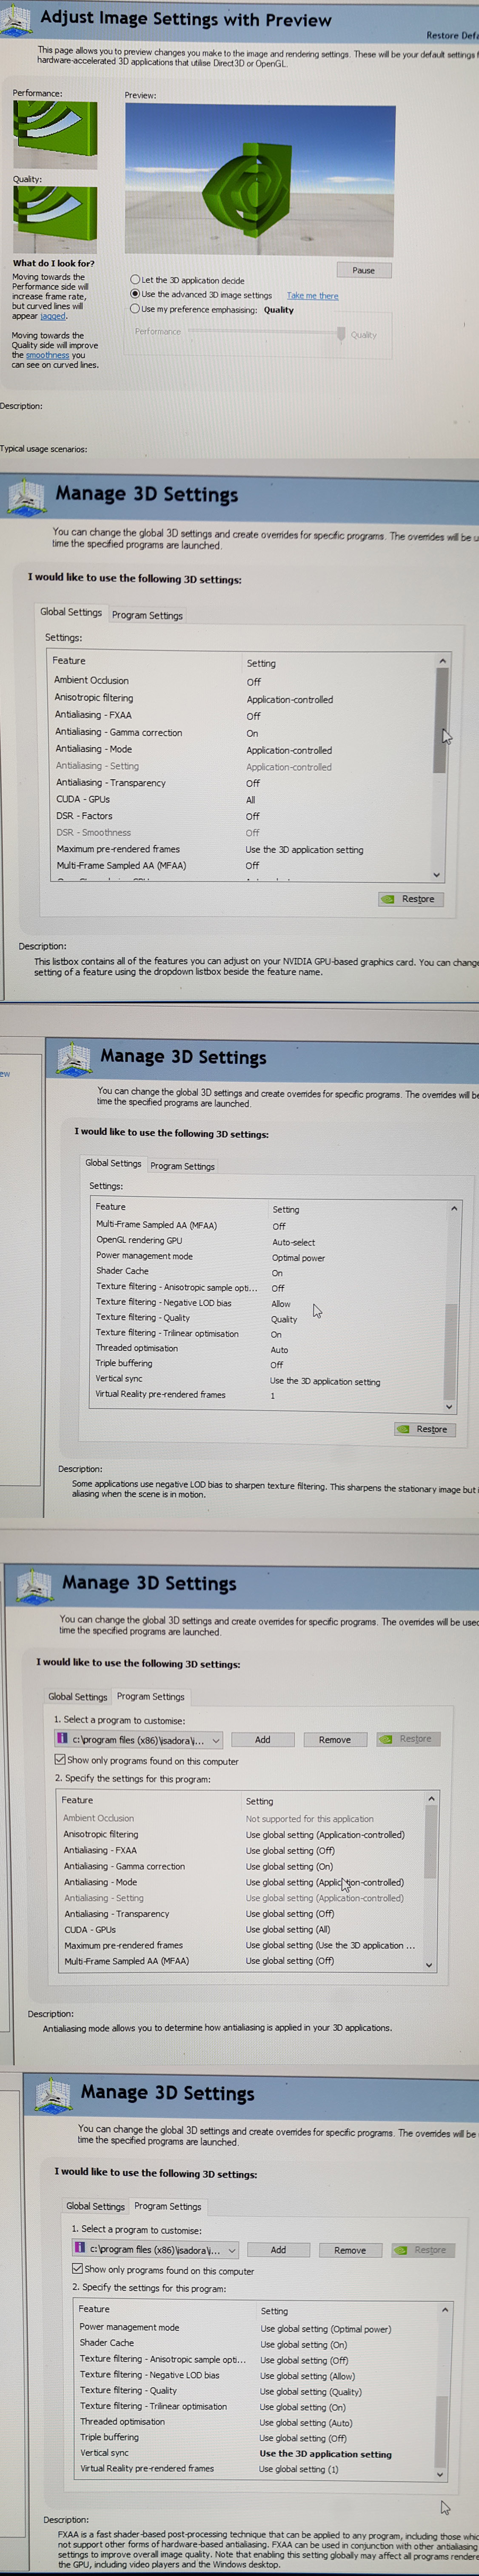Click the Pause button under the preview
Screen dimensions: 479x2576
pos(364,270)
